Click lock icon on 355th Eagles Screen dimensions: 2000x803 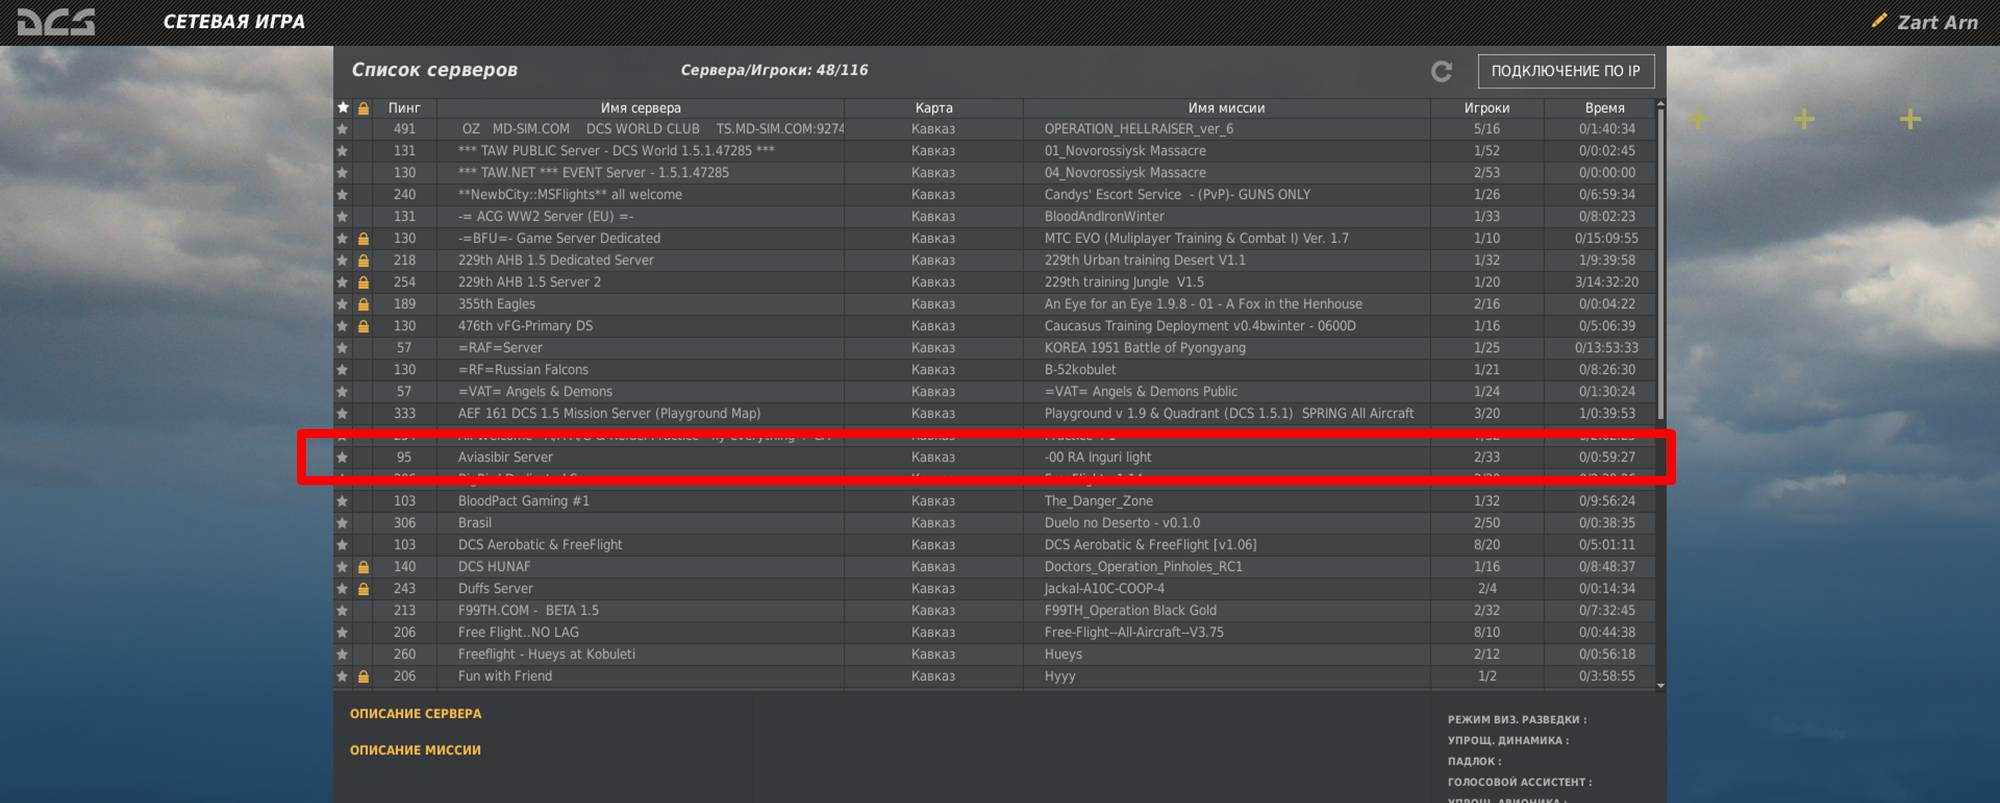[x=364, y=304]
